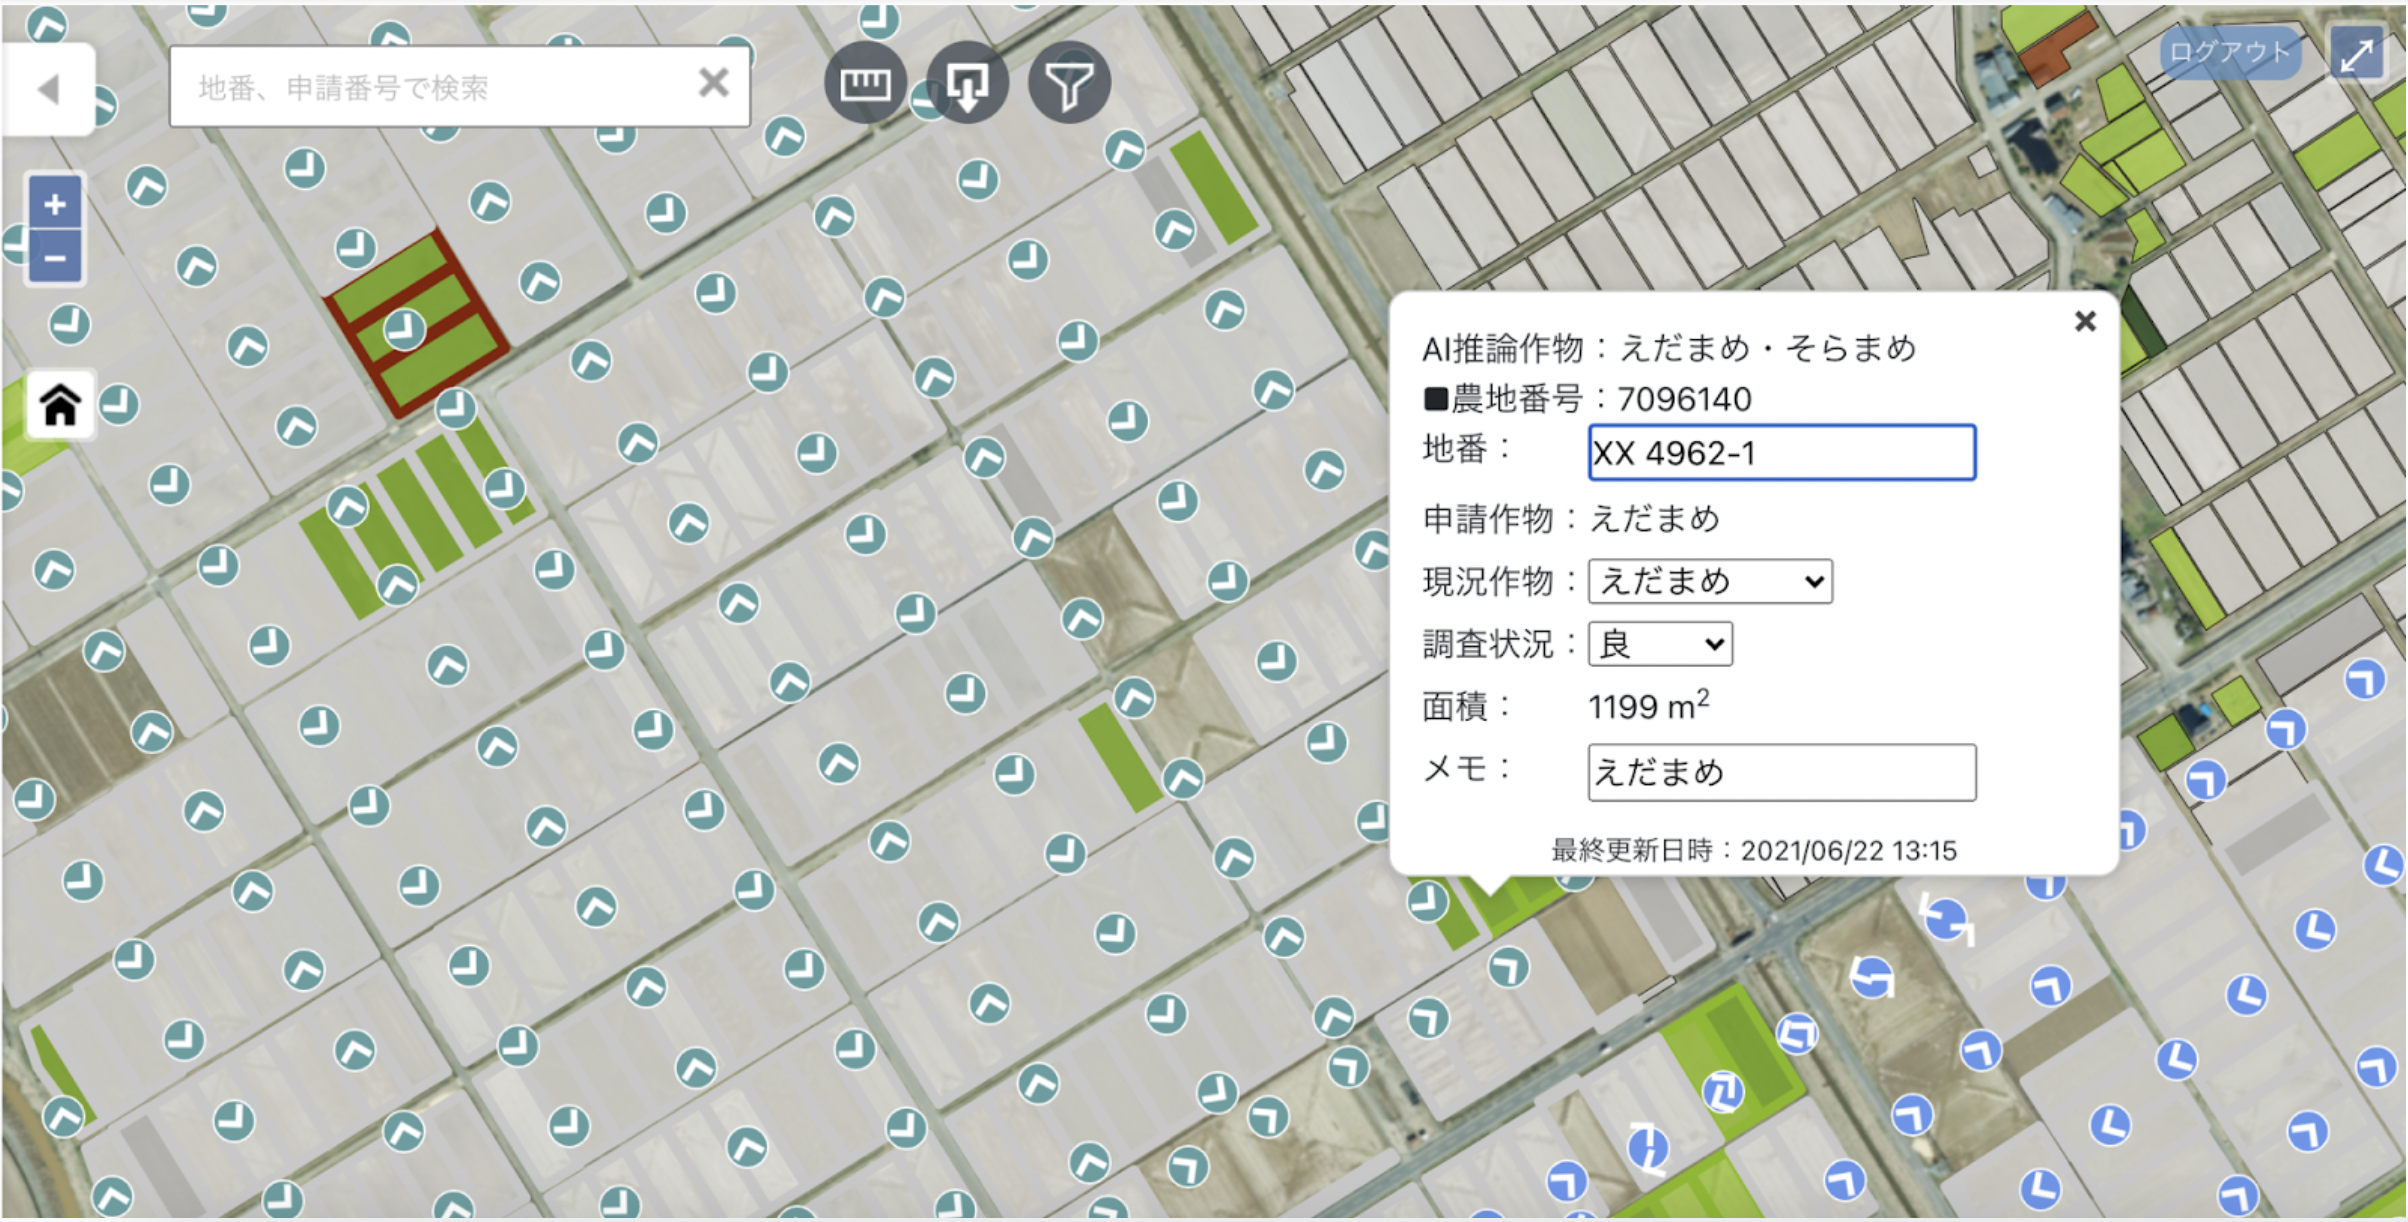Click the 地番 input field XX 4962-1
This screenshot has height=1222, width=2408.
tap(1781, 453)
